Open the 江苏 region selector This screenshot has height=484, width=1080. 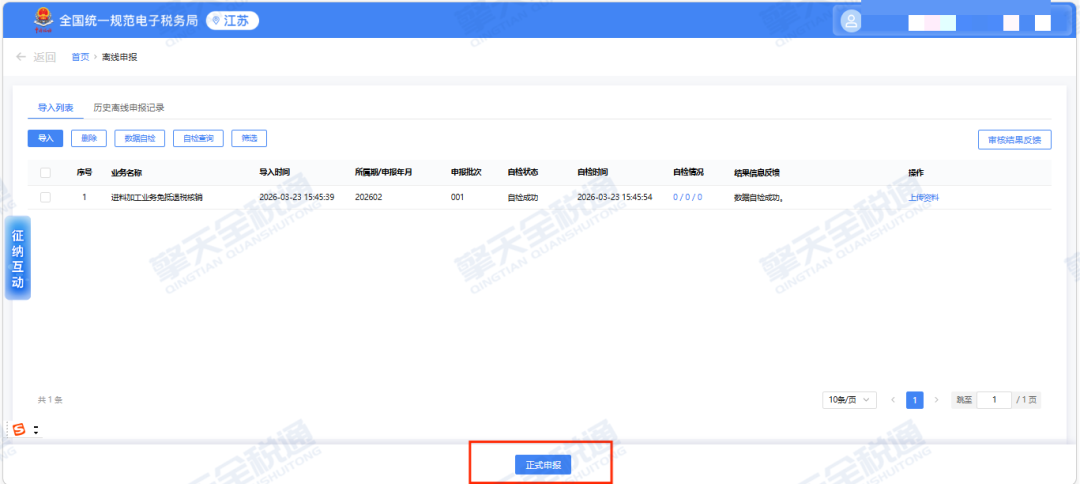tap(232, 21)
